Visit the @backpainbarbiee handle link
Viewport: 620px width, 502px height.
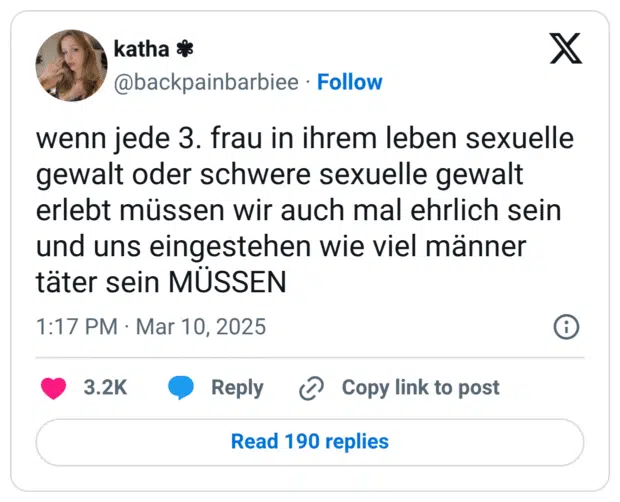[x=206, y=82]
